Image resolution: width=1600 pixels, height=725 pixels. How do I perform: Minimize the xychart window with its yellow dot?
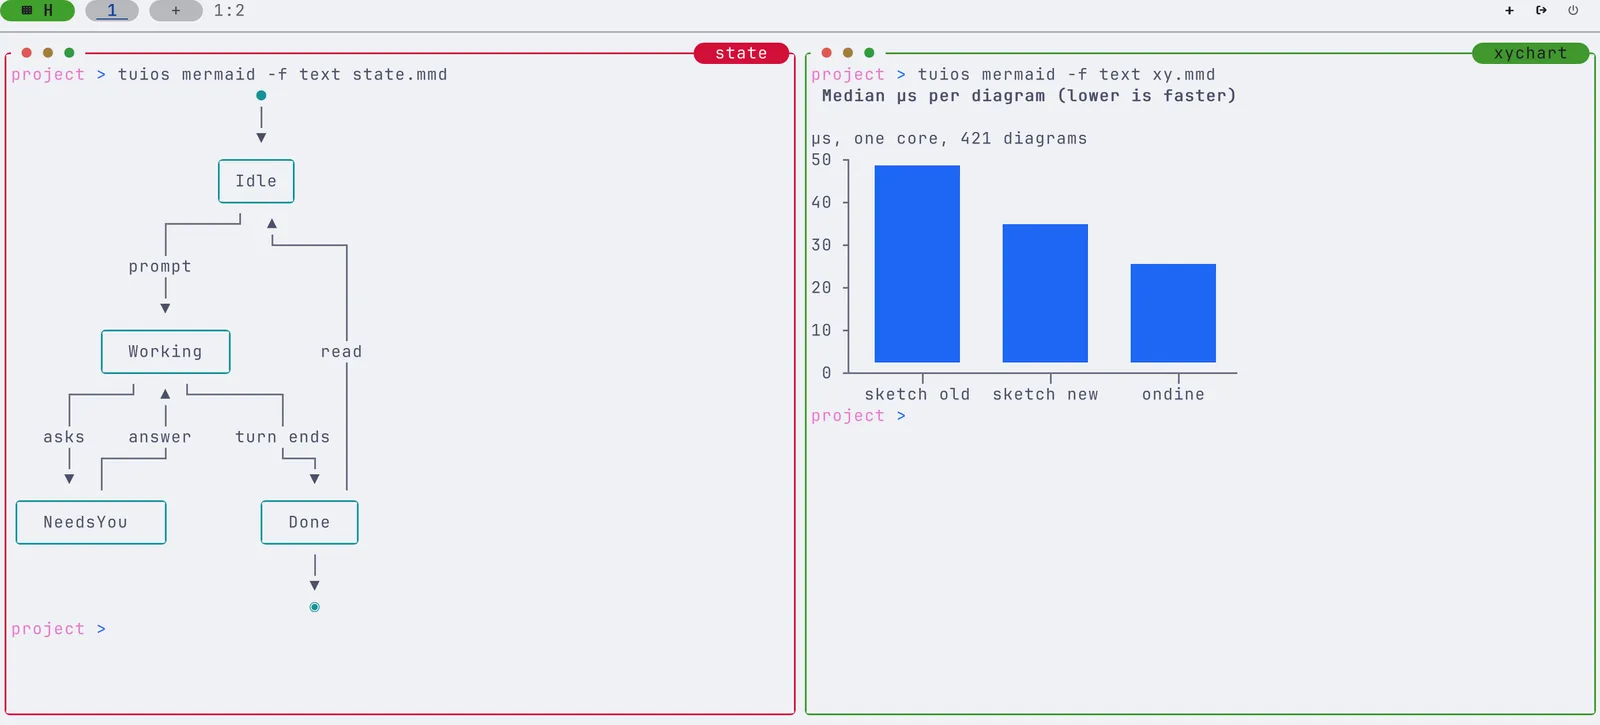coord(848,53)
